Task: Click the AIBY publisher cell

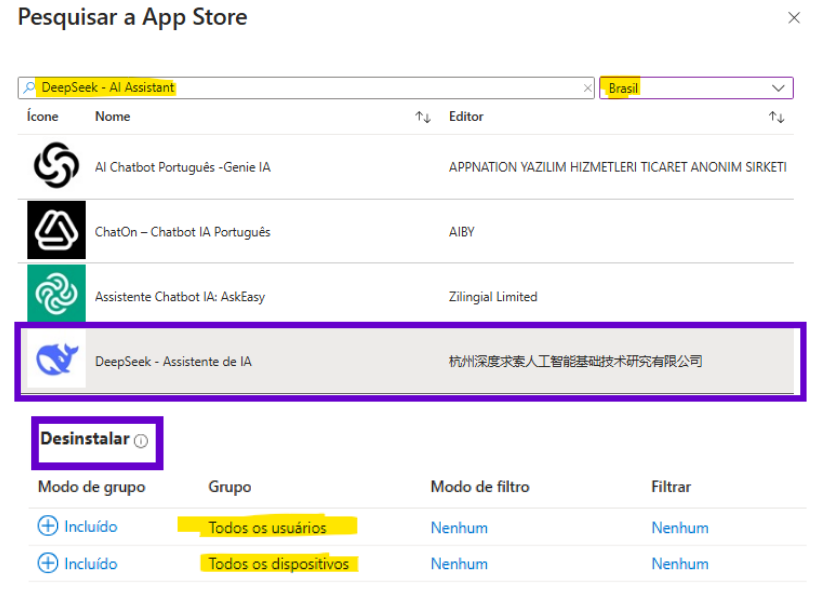Action: [x=462, y=232]
